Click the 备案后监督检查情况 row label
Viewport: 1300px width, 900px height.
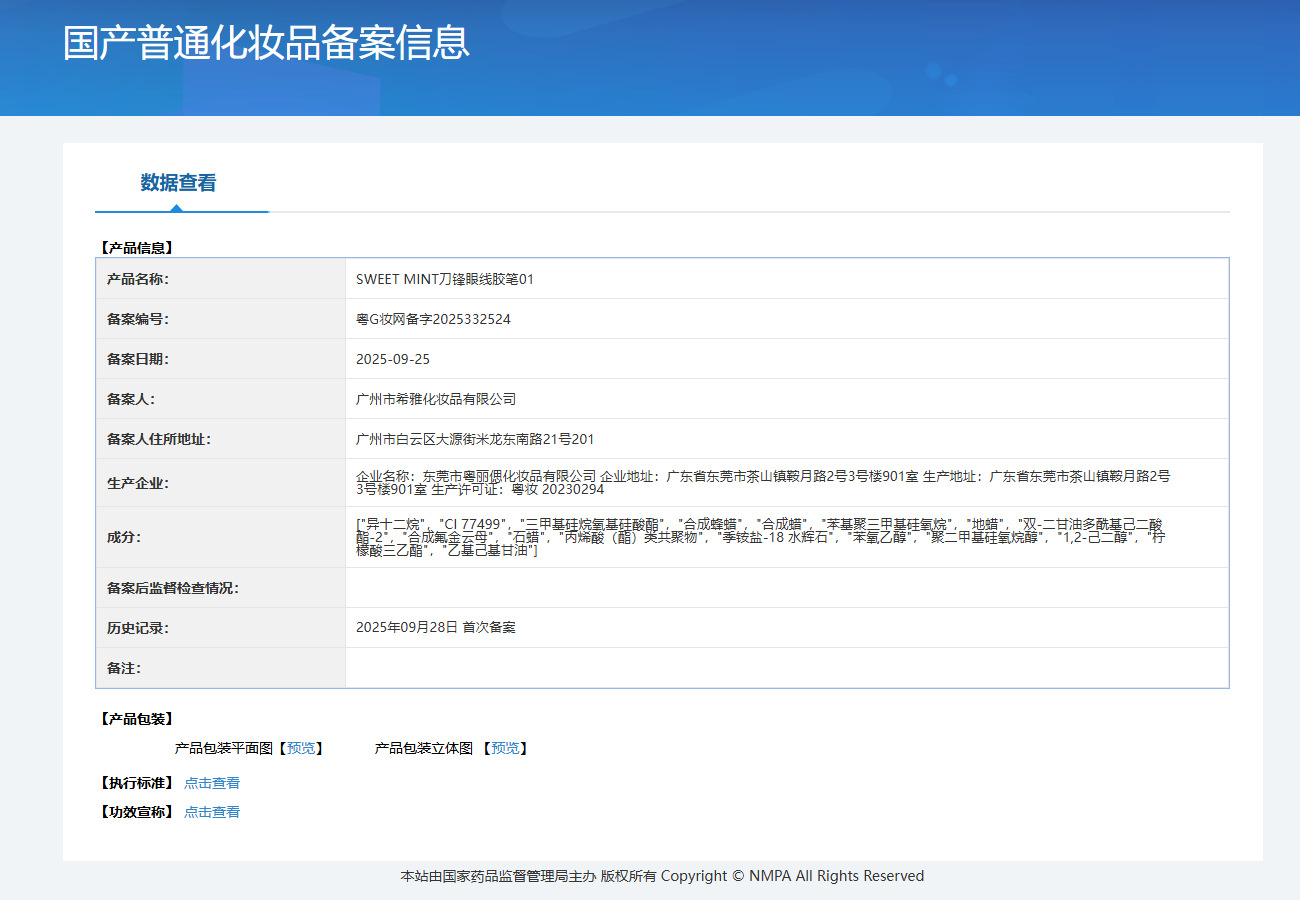[173, 588]
